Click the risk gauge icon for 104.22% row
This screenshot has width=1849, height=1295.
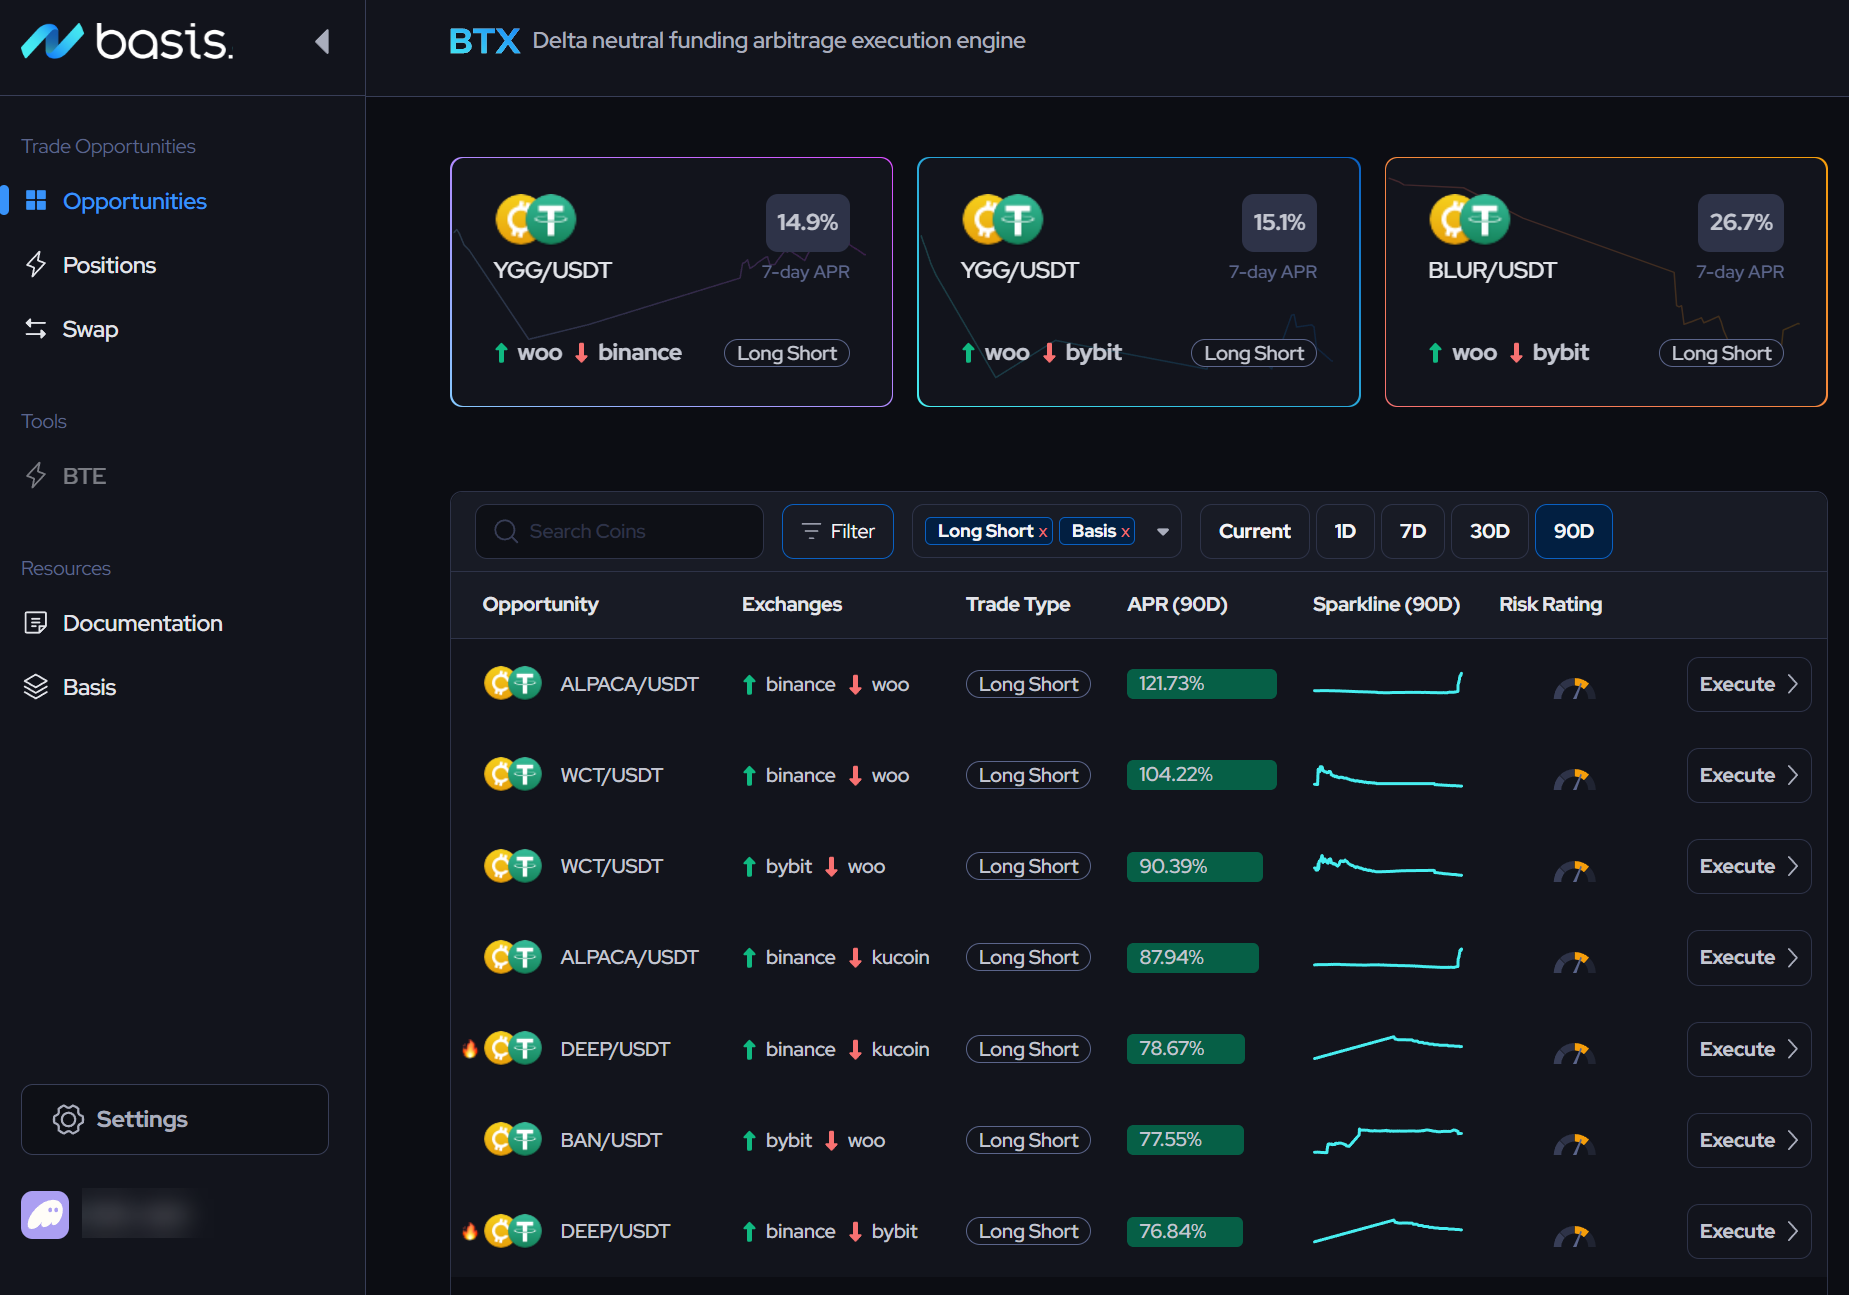point(1574,778)
